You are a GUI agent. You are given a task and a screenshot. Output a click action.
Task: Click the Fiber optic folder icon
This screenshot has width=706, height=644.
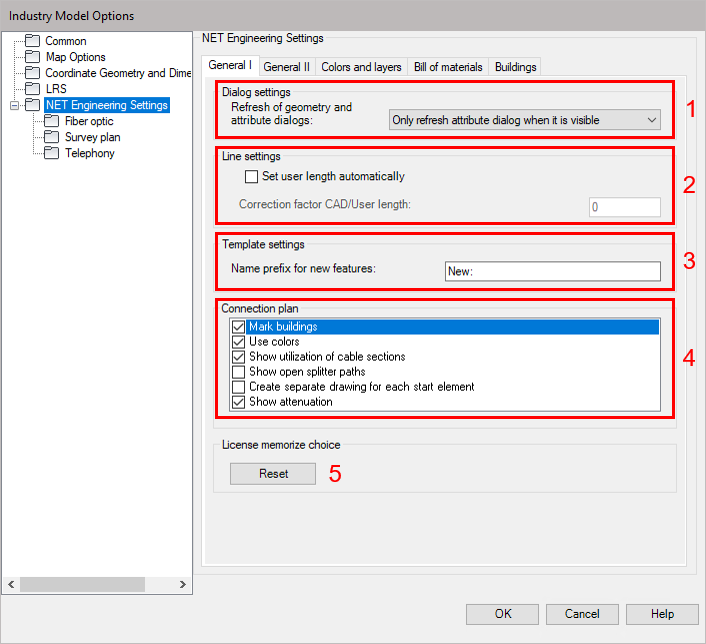tap(51, 121)
